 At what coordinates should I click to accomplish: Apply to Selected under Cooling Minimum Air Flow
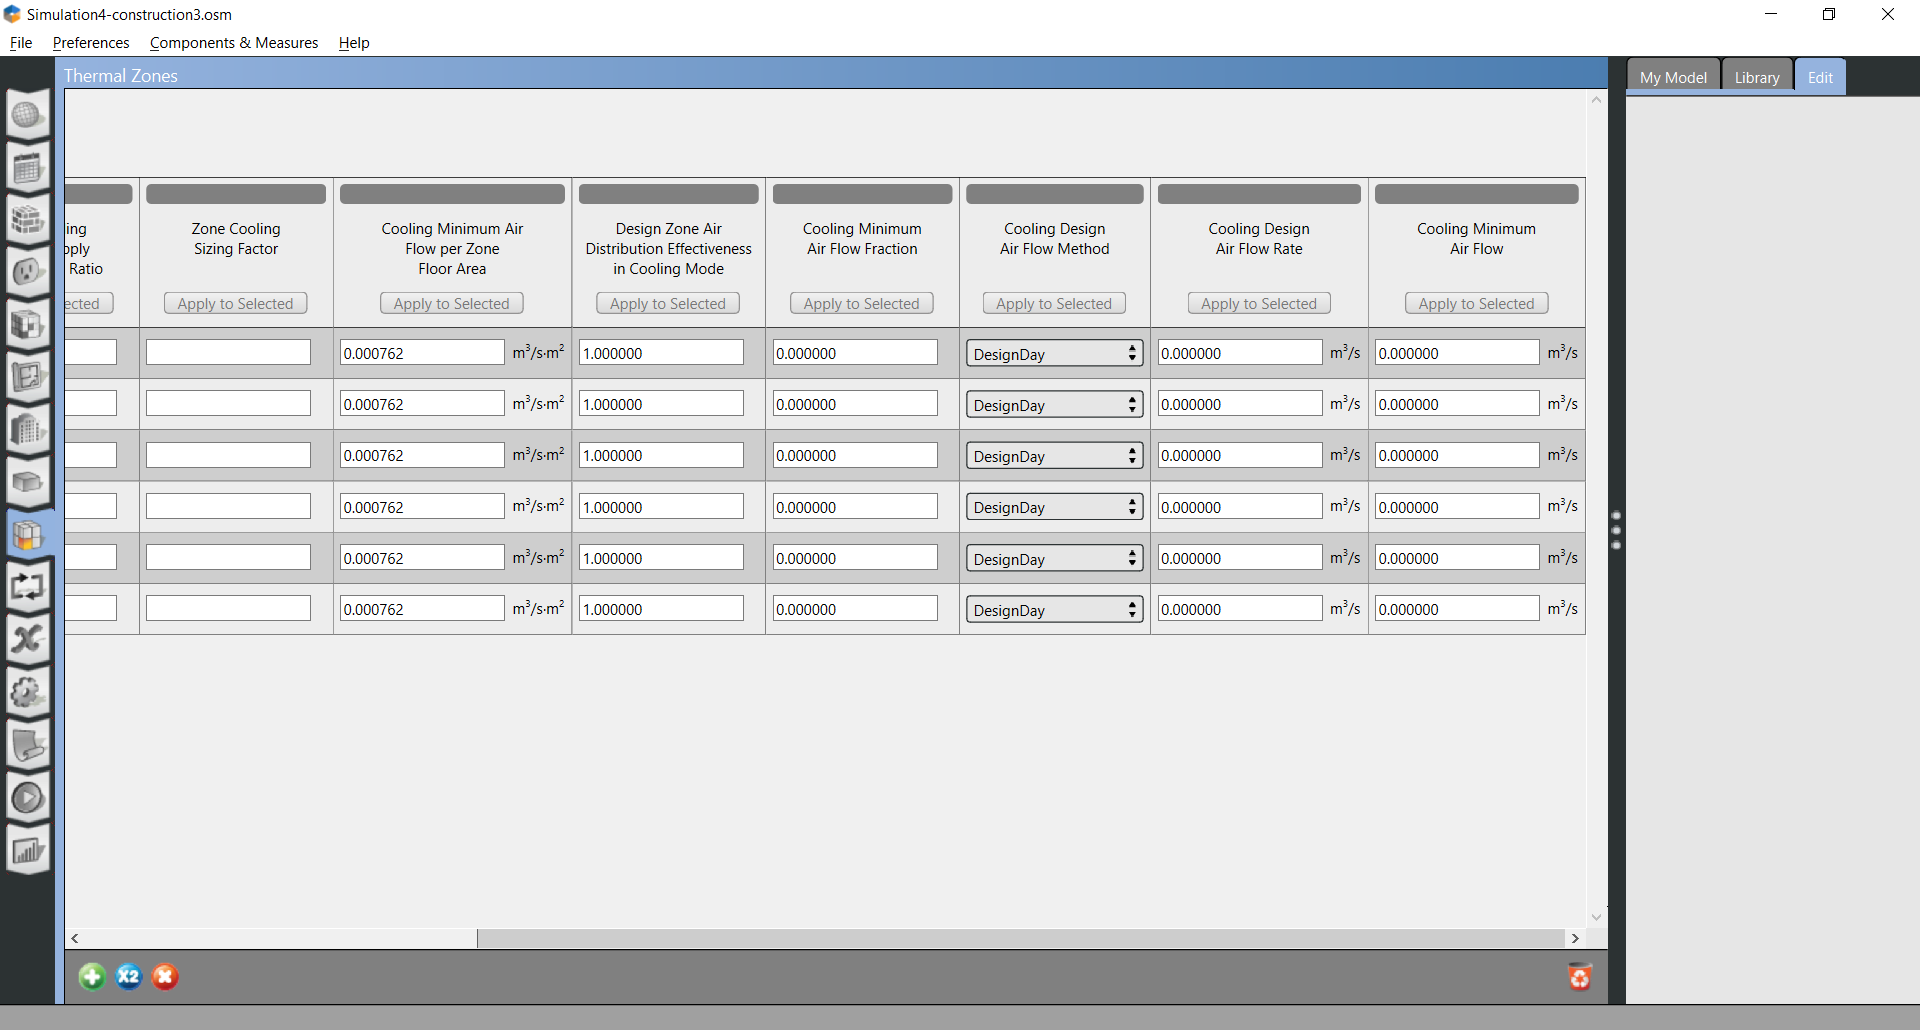click(x=1476, y=303)
